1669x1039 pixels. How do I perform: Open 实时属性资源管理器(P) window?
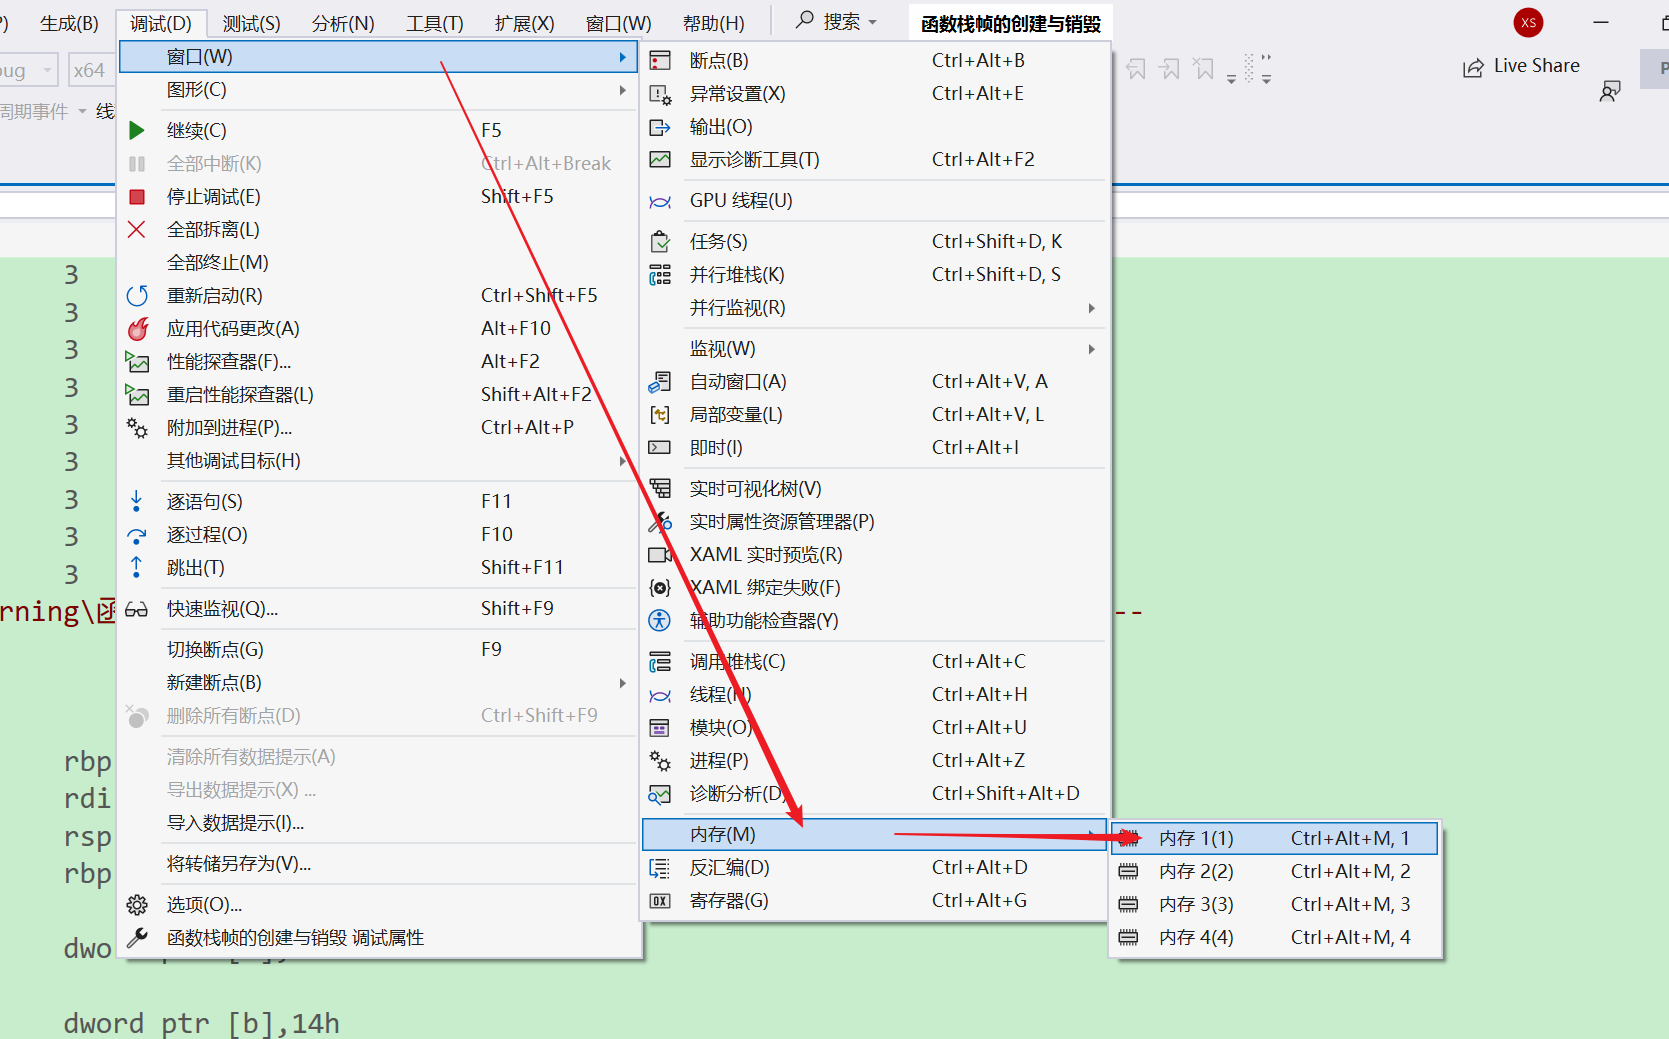pos(875,522)
